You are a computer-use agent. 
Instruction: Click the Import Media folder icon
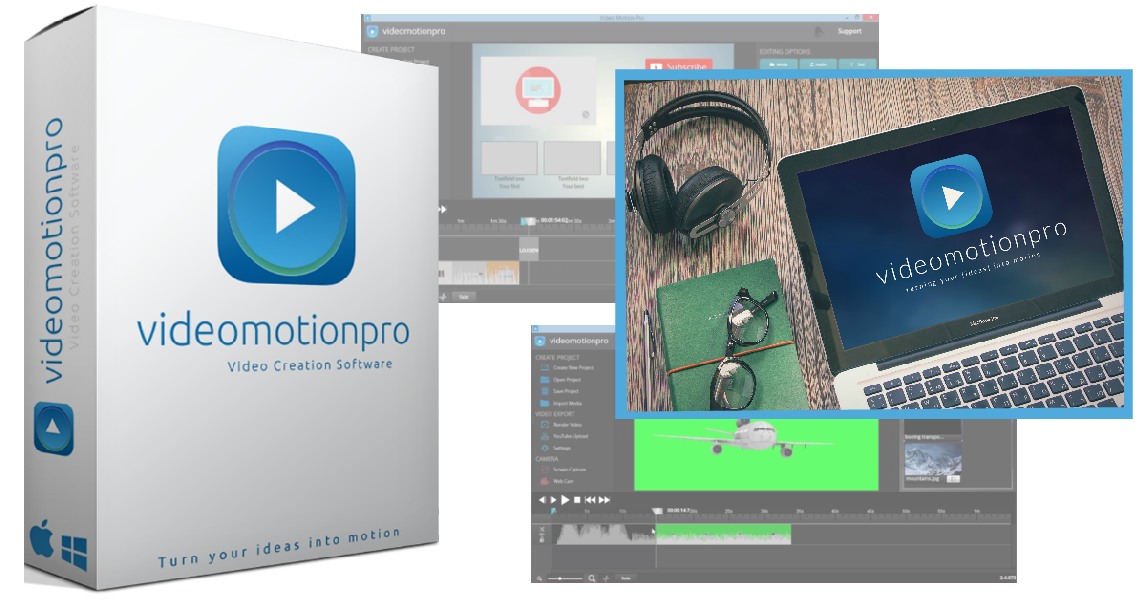tap(544, 403)
